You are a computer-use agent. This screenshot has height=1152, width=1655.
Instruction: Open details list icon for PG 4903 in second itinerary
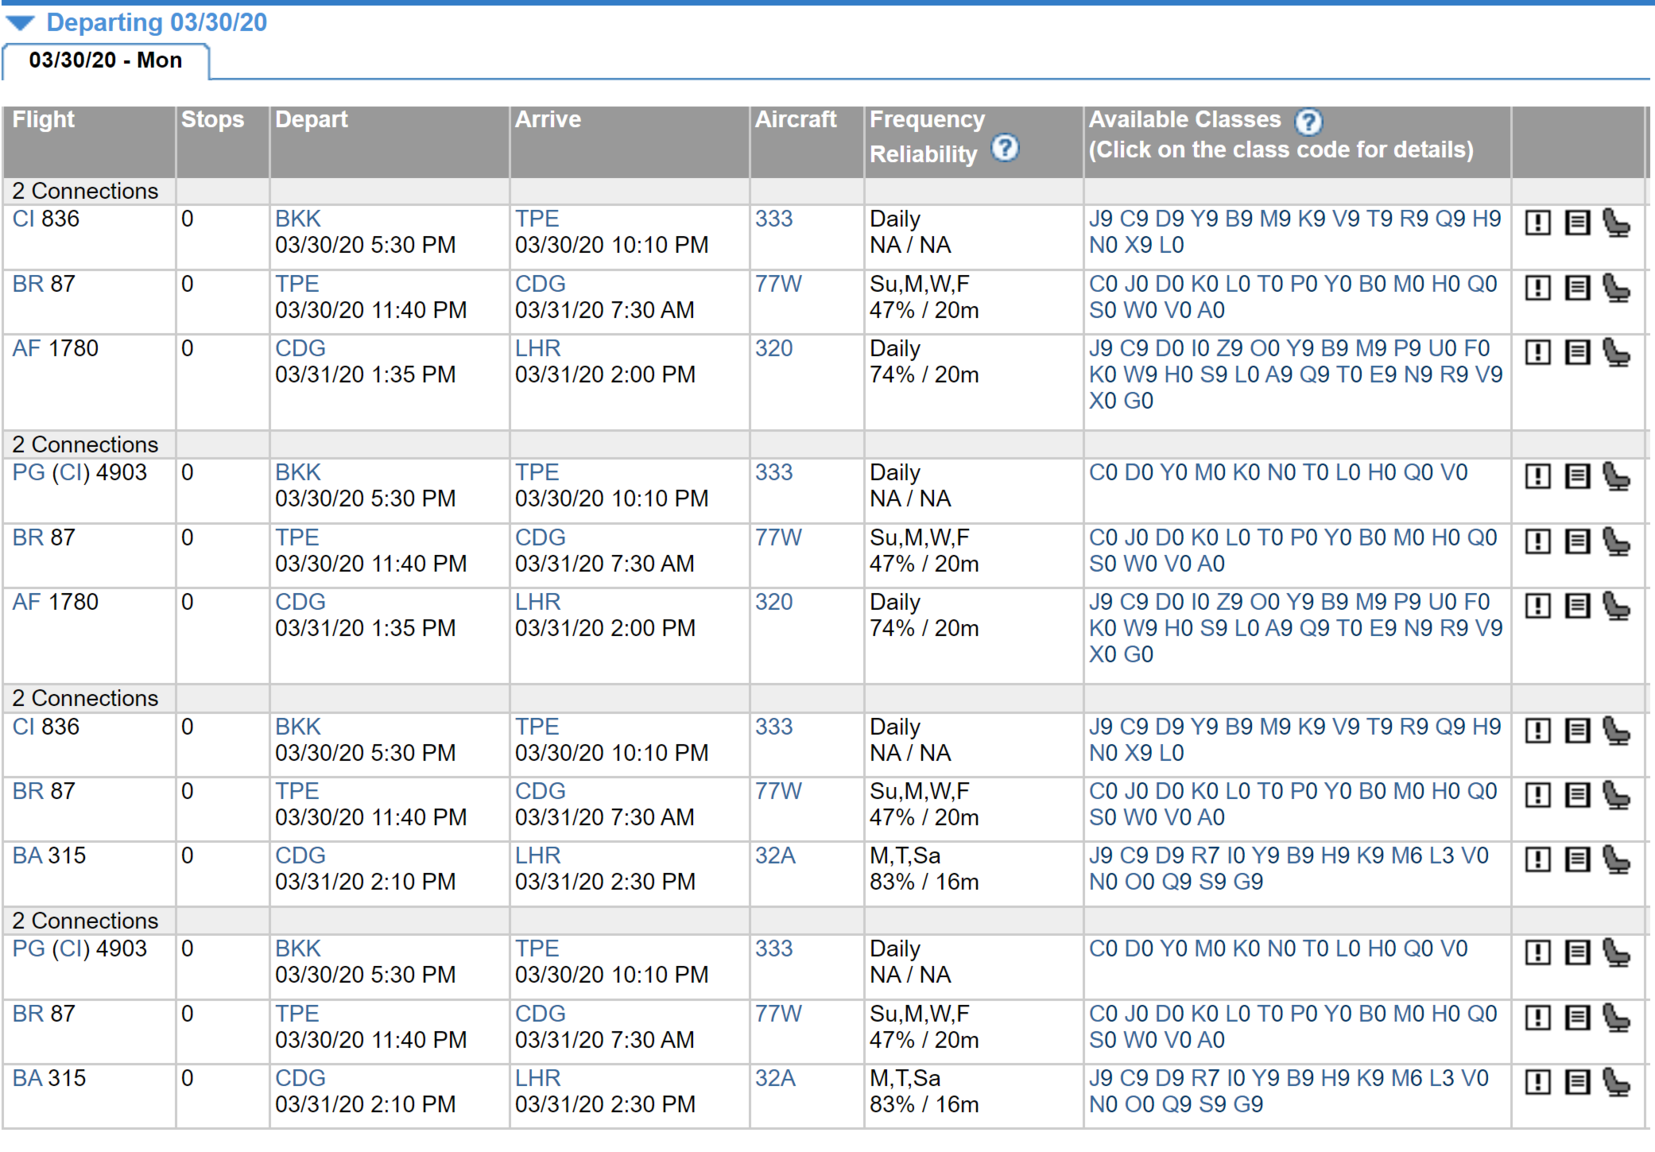point(1578,476)
